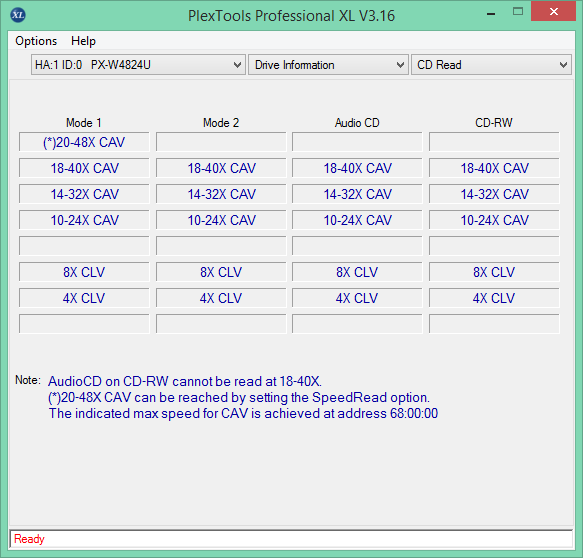Click the PlexTools XL app icon

(18, 15)
